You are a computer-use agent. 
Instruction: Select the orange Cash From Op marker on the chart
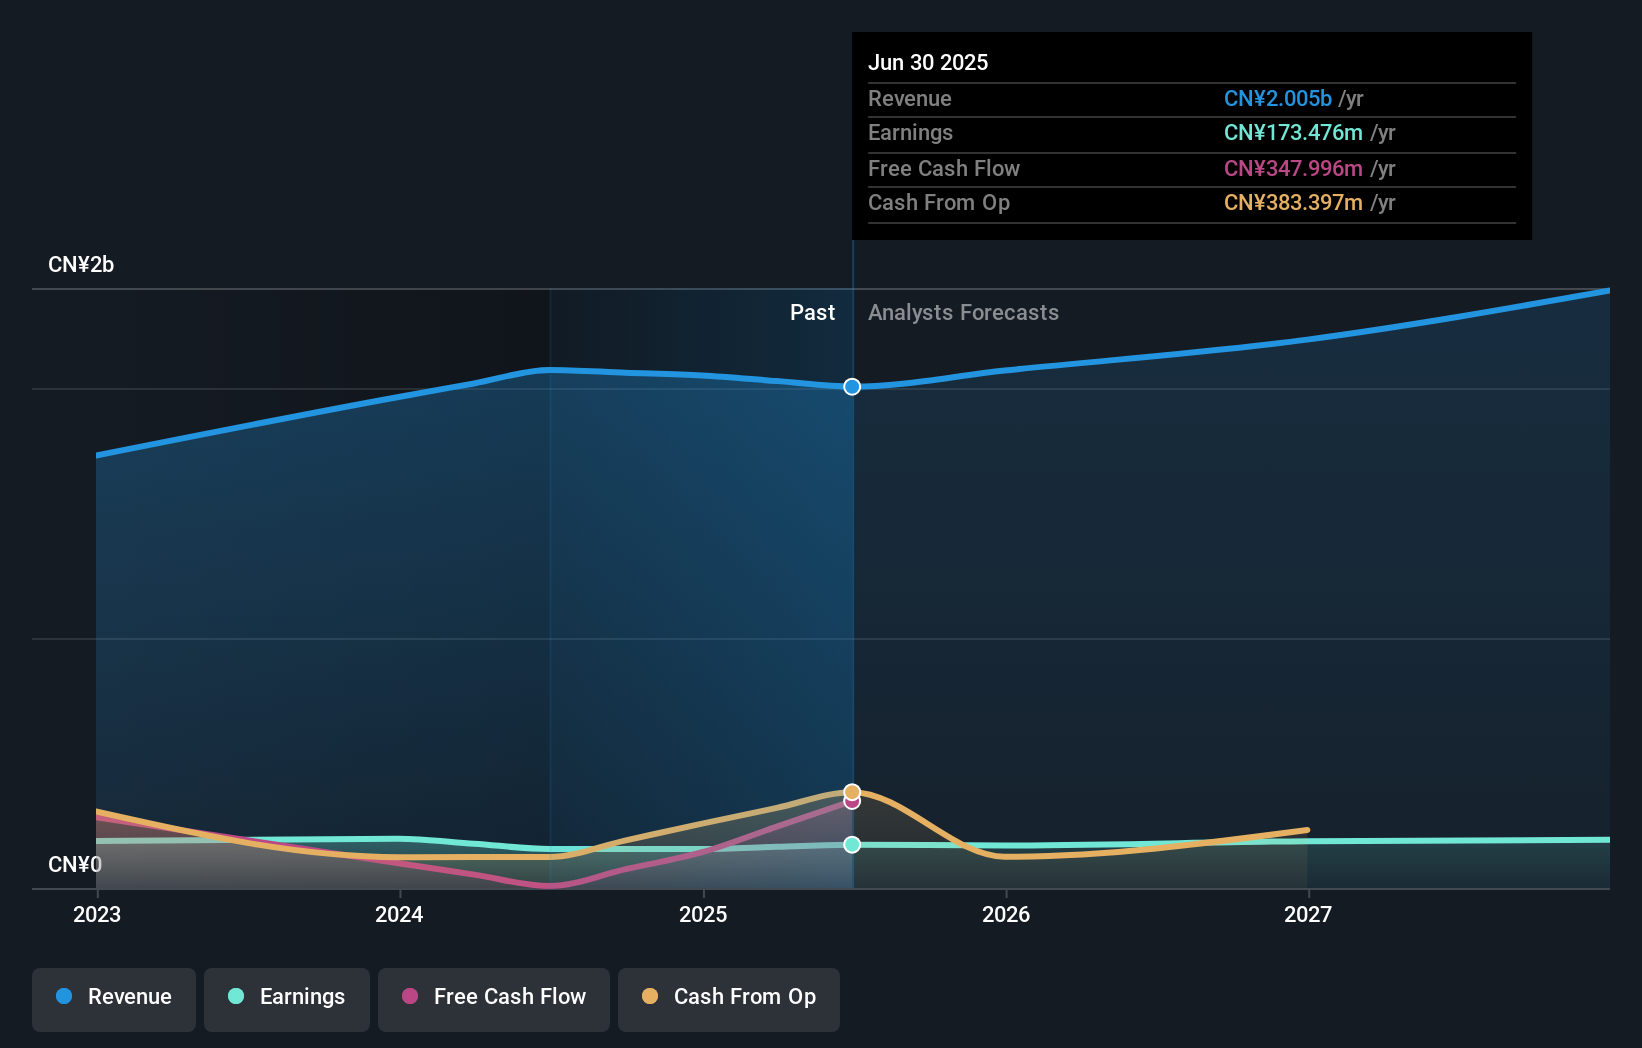pyautogui.click(x=852, y=791)
